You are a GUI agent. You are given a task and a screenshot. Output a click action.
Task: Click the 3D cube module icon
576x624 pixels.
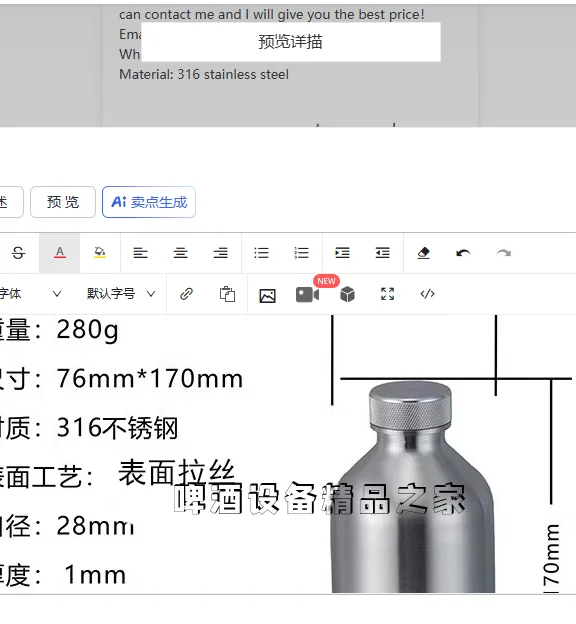coord(348,294)
